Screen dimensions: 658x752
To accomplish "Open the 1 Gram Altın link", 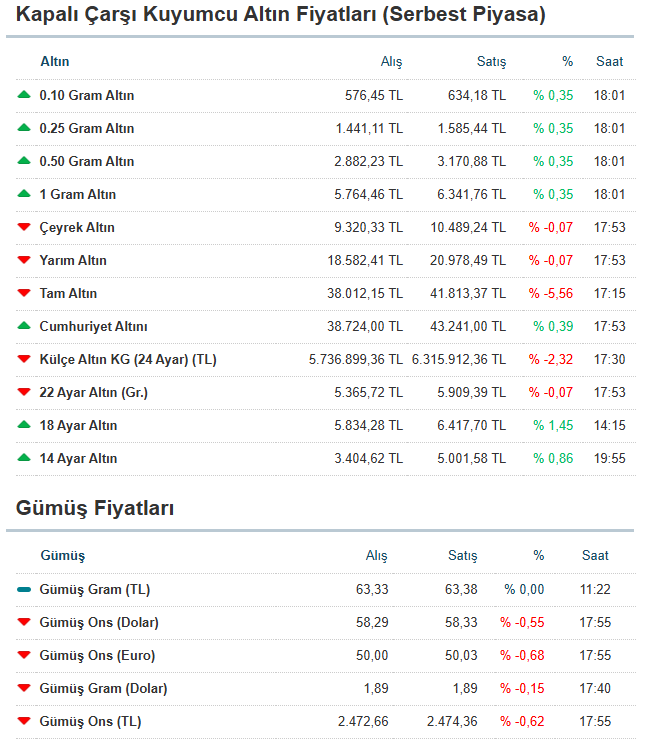I will [77, 194].
